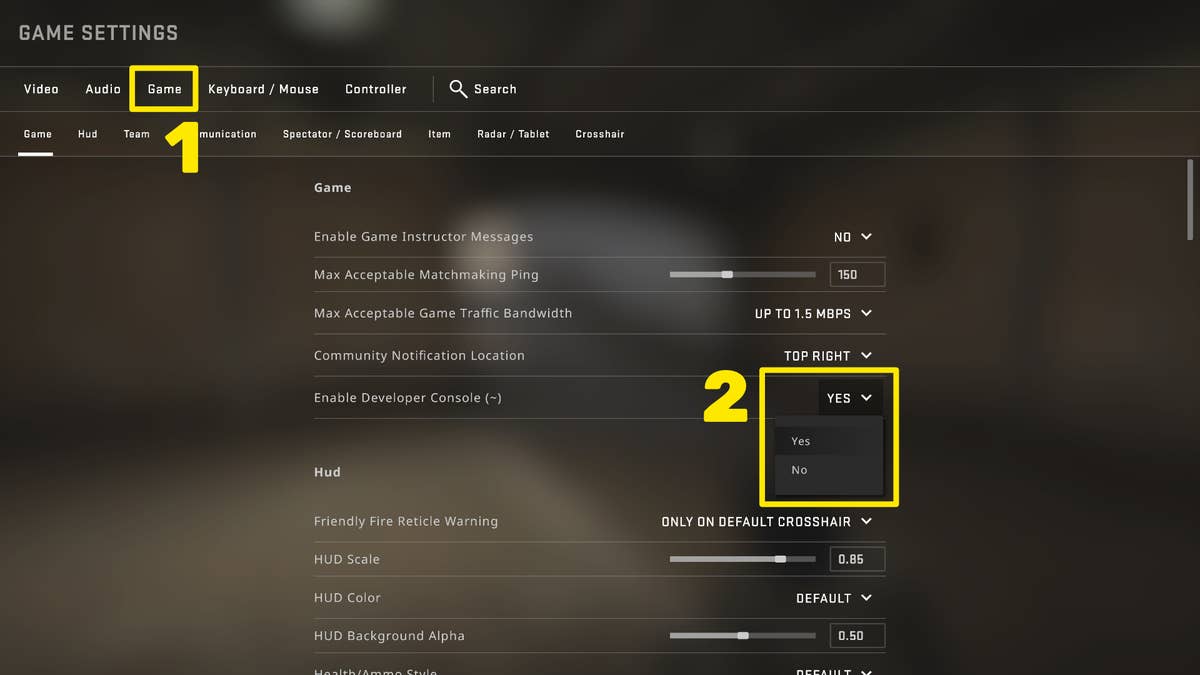Open the Community Notification Location dropdown
1200x675 pixels.
pyautogui.click(x=826, y=355)
